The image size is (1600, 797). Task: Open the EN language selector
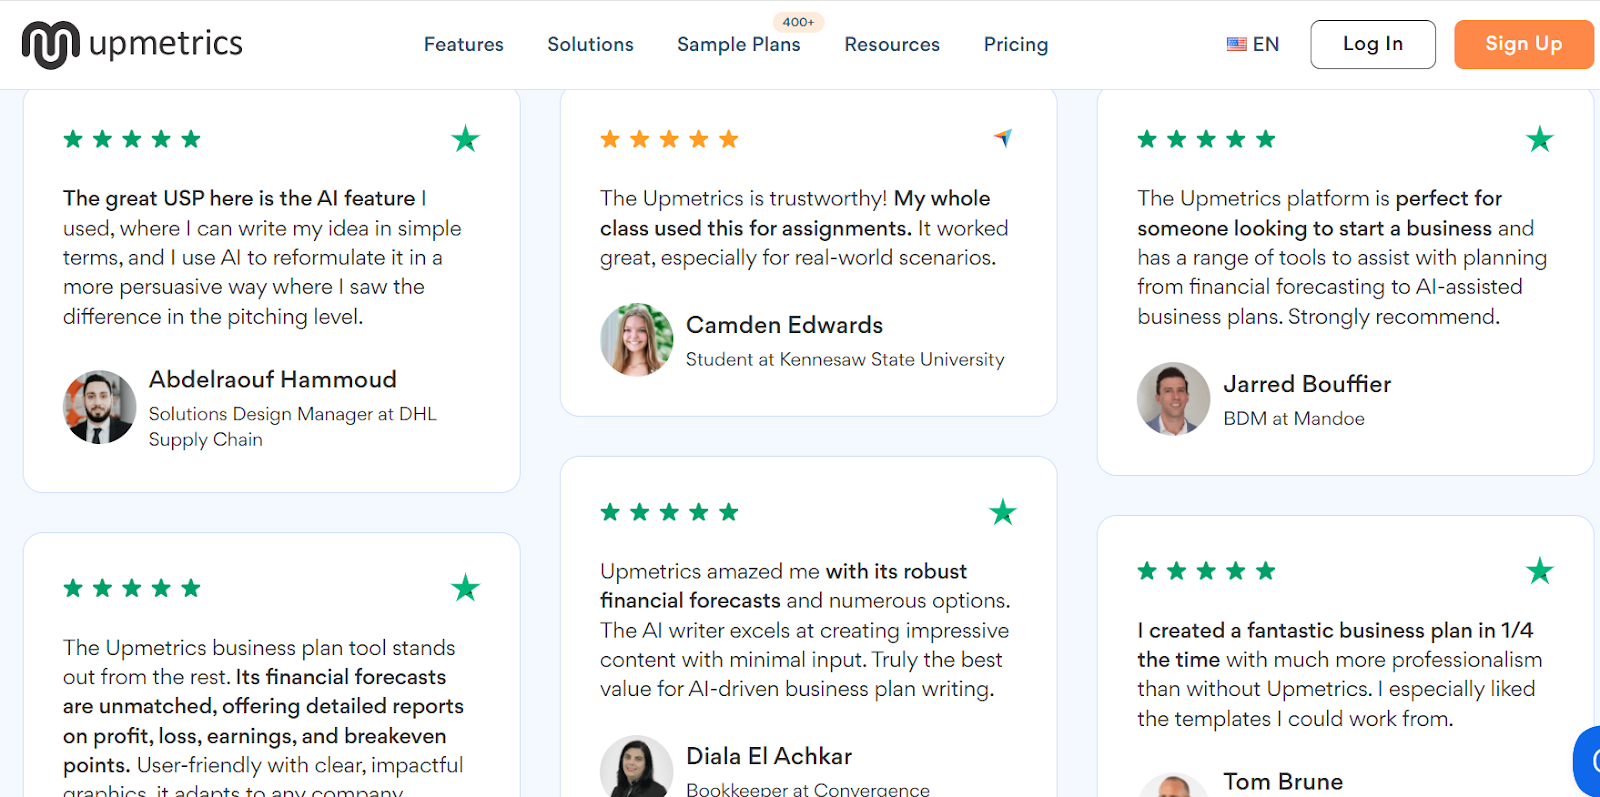click(1253, 44)
